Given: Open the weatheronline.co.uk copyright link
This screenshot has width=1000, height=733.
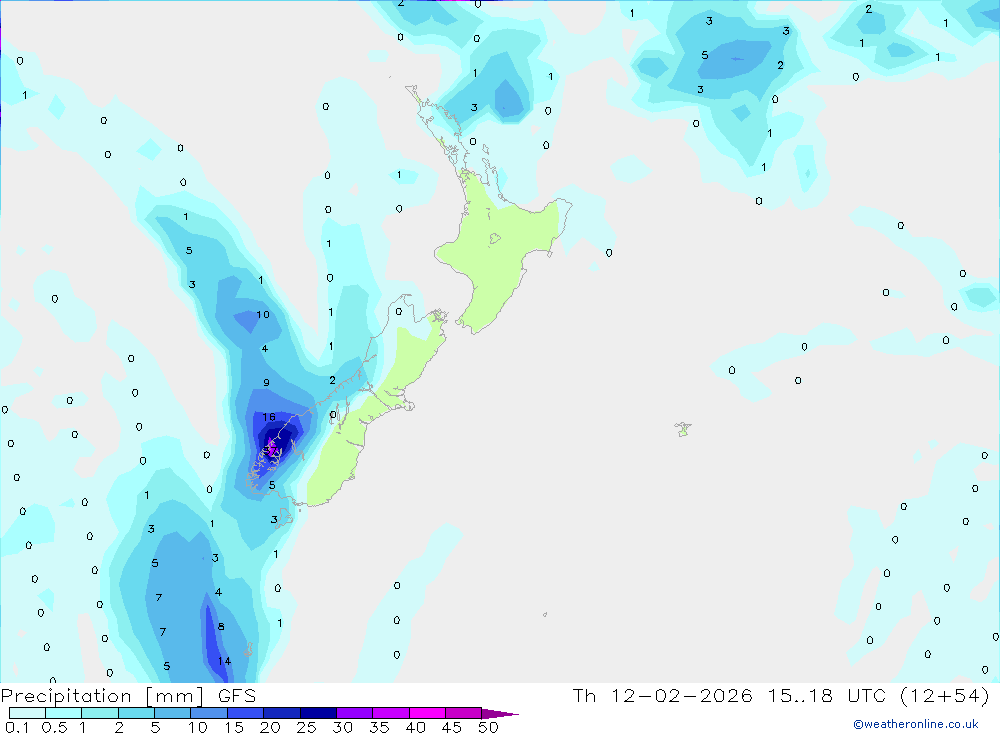Looking at the screenshot, I should tap(916, 724).
